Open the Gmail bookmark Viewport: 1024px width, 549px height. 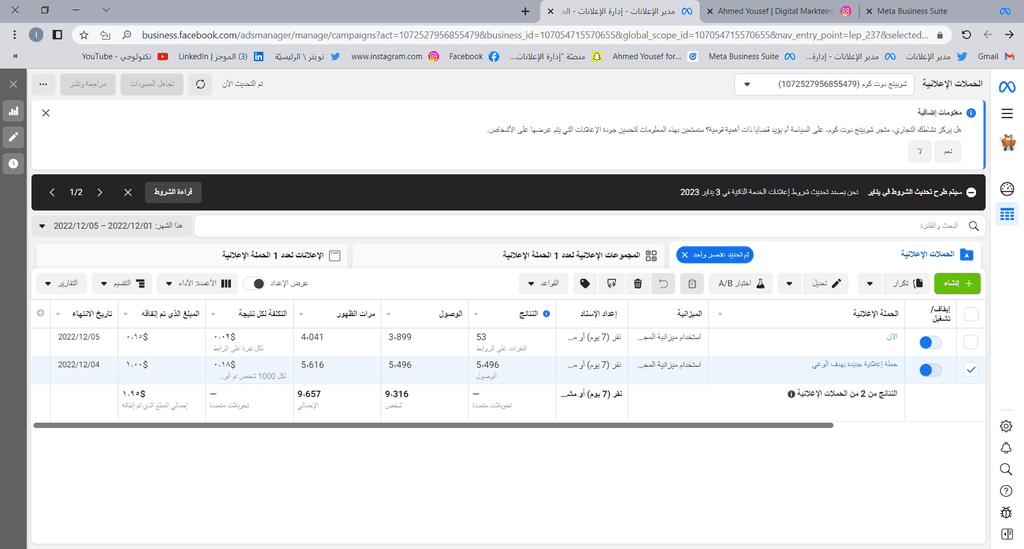[x=995, y=57]
